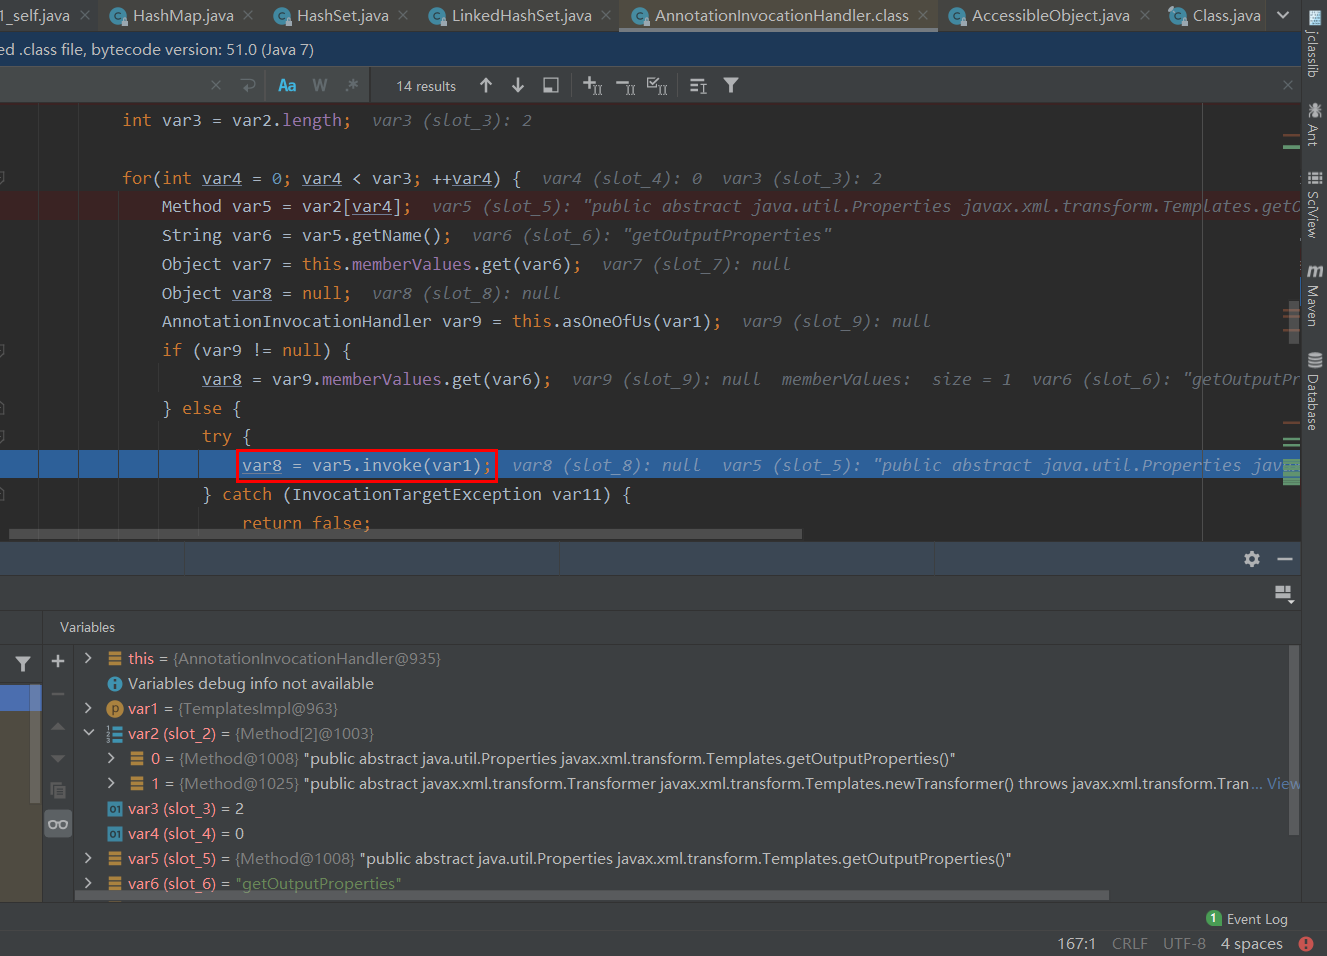Switch to HashMap.java tab
This screenshot has width=1327, height=956.
(x=183, y=15)
